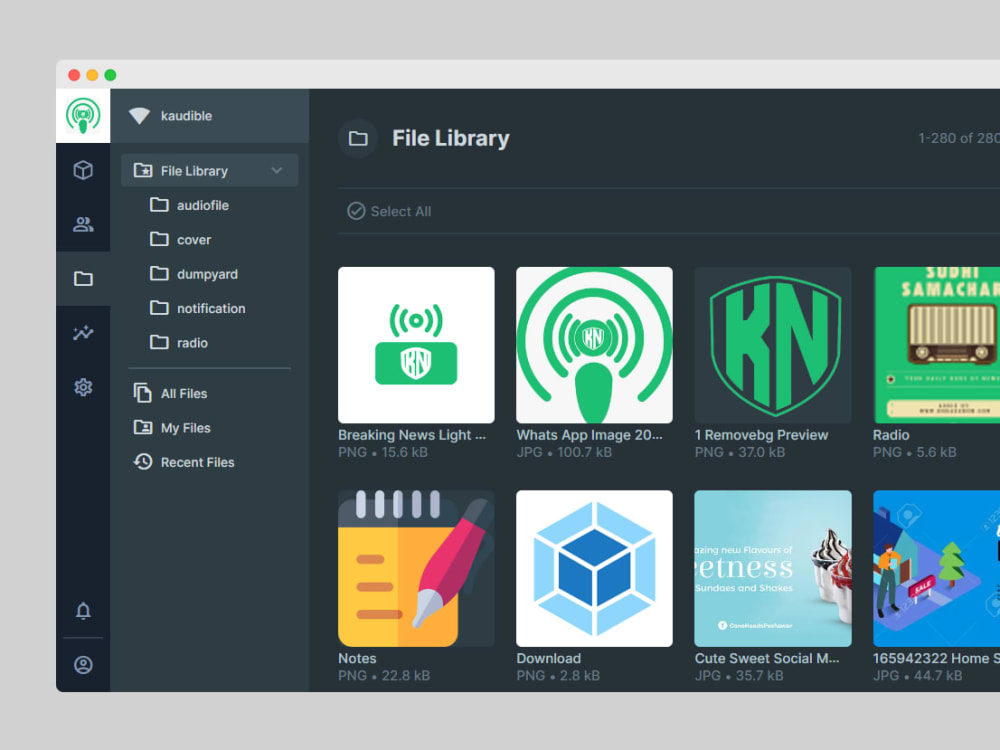Open the Notes PNG thumbnail
This screenshot has width=1000, height=750.
416,567
